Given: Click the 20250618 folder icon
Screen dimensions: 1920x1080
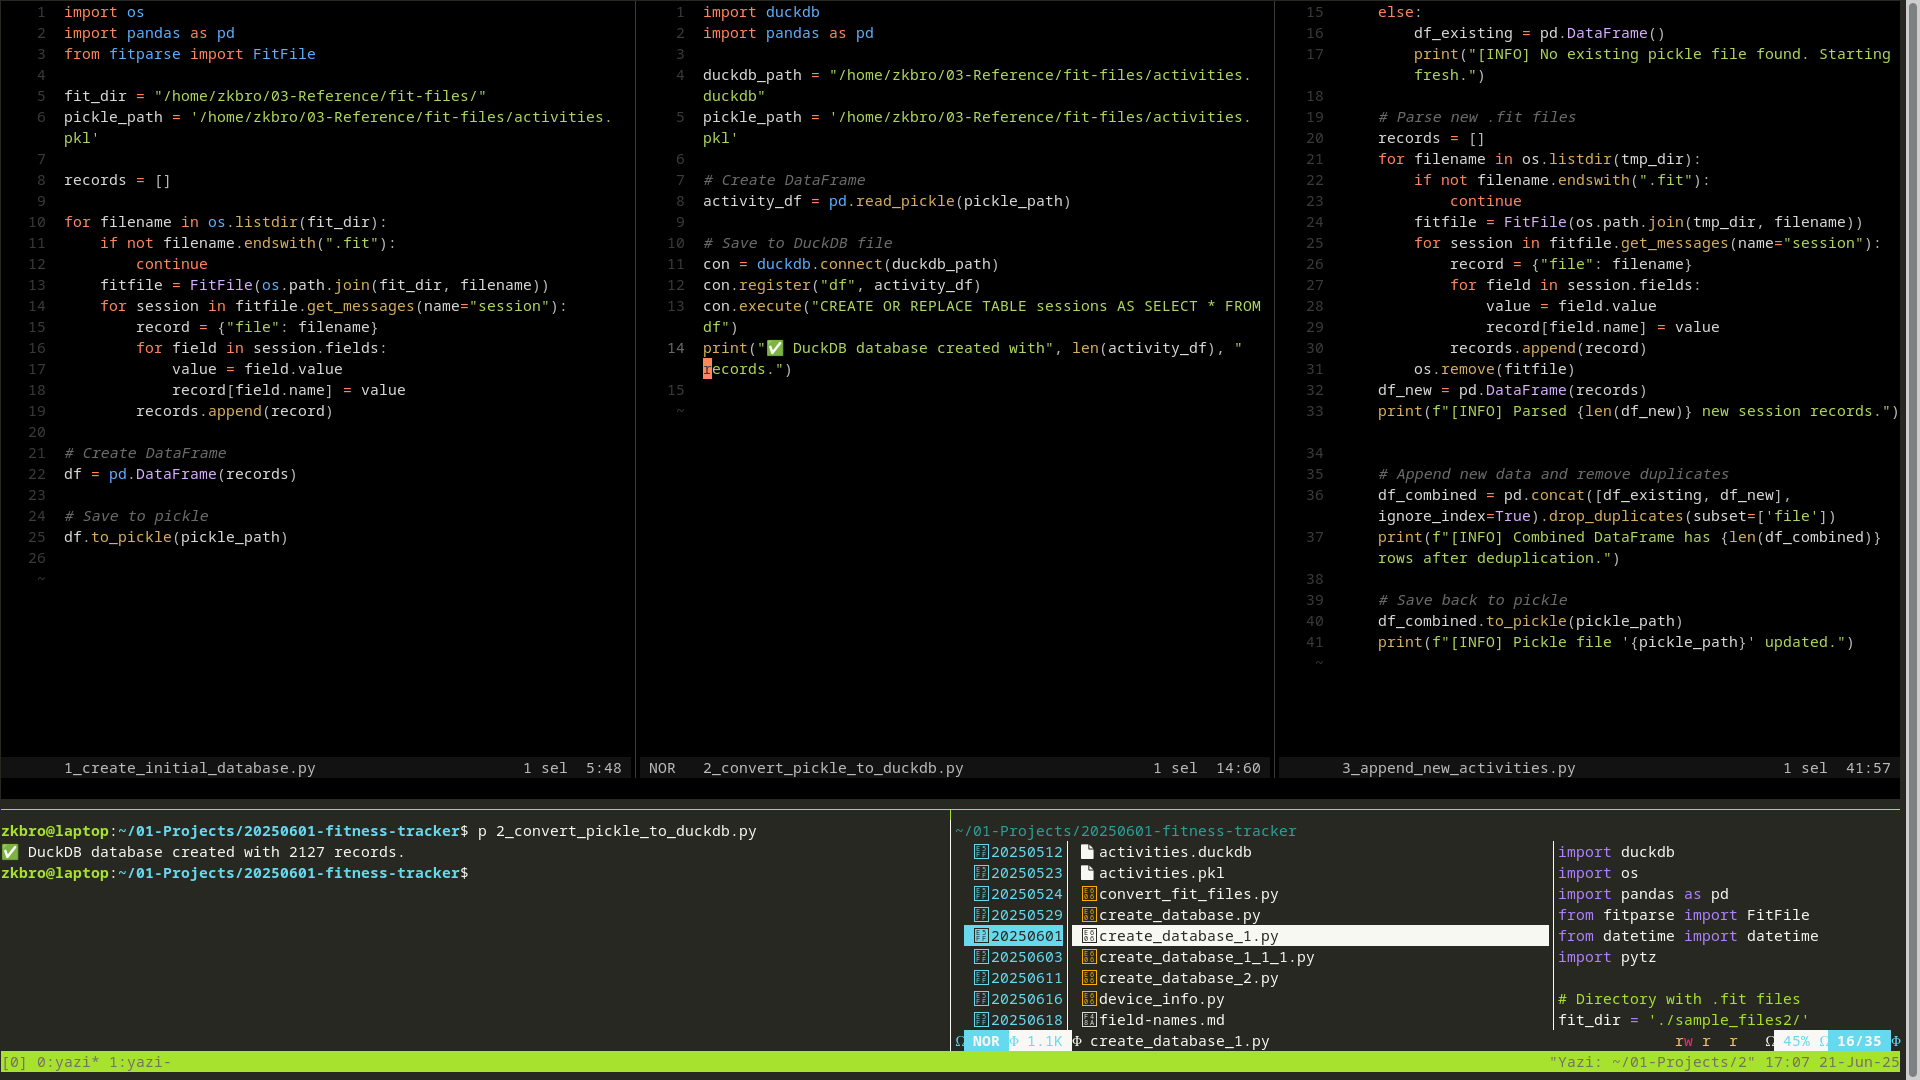Looking at the screenshot, I should pyautogui.click(x=981, y=1020).
